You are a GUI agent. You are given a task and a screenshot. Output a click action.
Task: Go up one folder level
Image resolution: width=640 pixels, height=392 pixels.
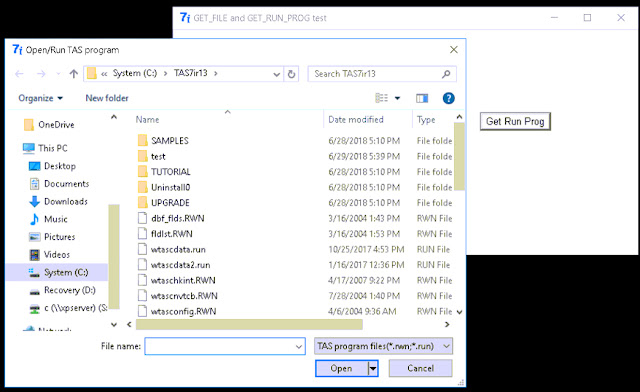73,74
